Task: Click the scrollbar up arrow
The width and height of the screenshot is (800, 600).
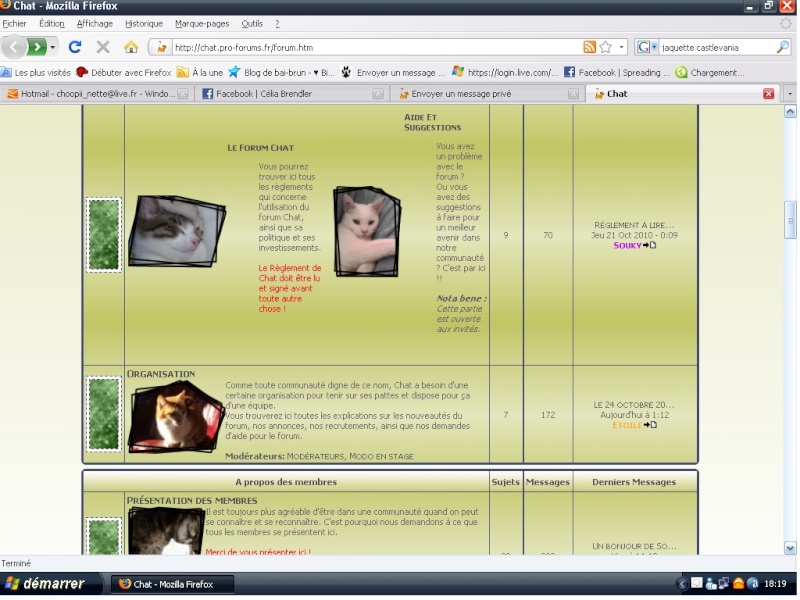Action: click(x=790, y=112)
